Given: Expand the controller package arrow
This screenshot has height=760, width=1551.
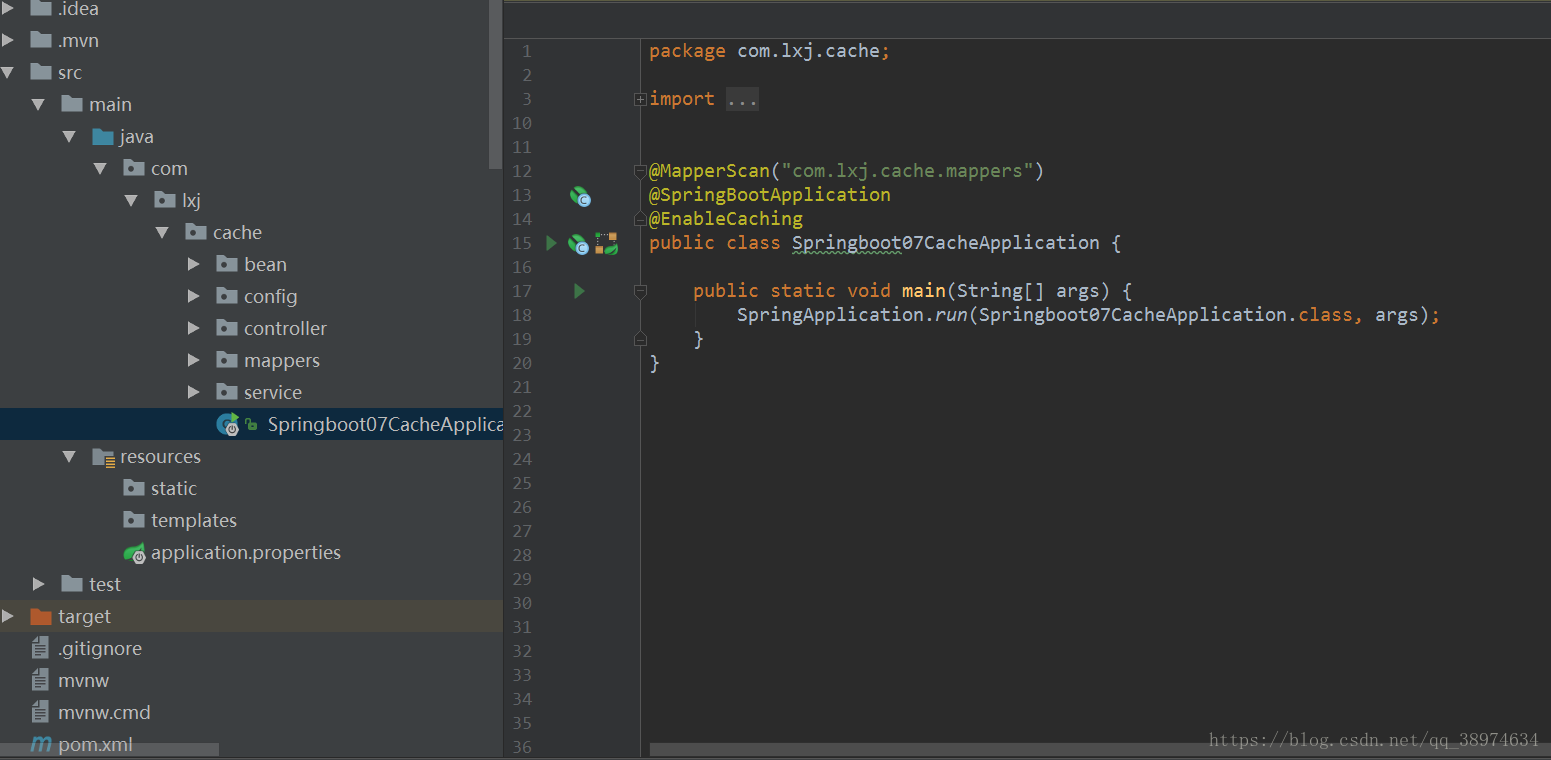Looking at the screenshot, I should (194, 328).
